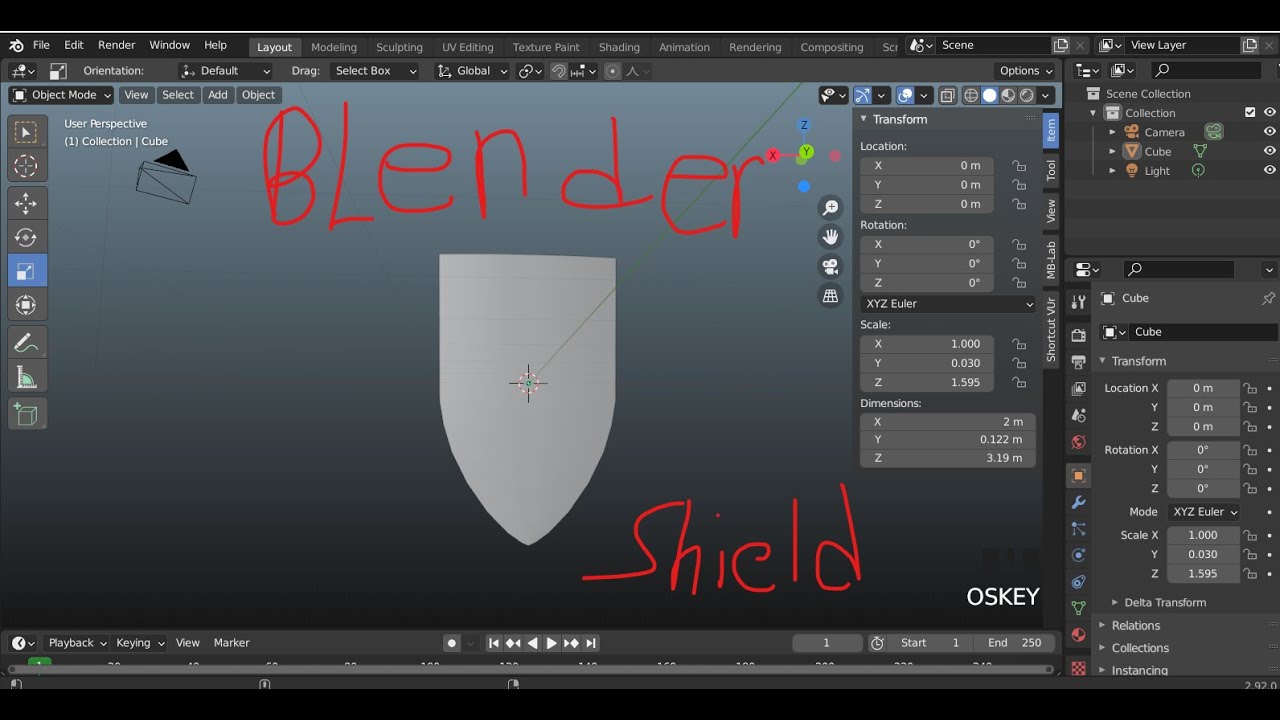Click the zoom magnifier viewport icon
This screenshot has width=1280, height=720.
[x=830, y=208]
